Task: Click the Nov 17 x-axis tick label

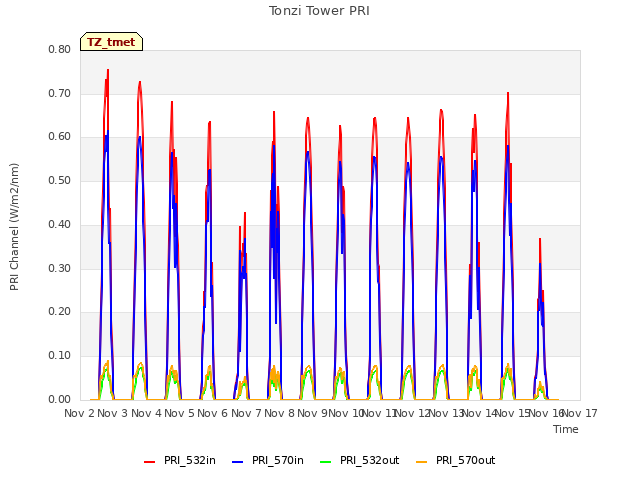Action: pyautogui.click(x=580, y=413)
